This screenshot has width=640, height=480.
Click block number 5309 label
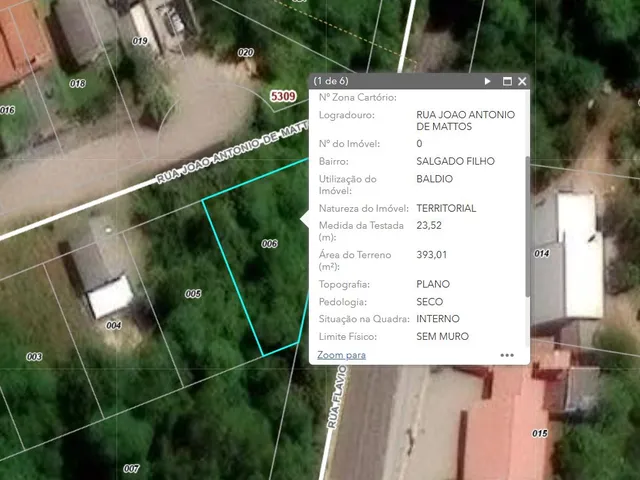point(283,96)
